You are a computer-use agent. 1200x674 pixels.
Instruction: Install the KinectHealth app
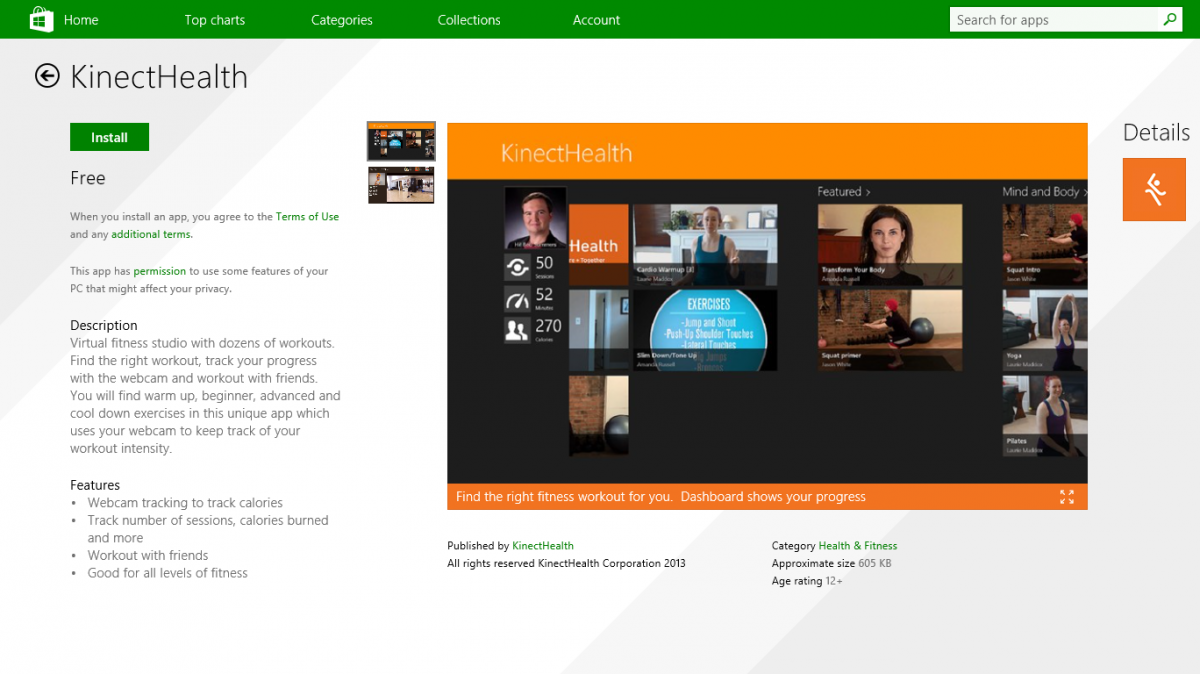point(109,137)
